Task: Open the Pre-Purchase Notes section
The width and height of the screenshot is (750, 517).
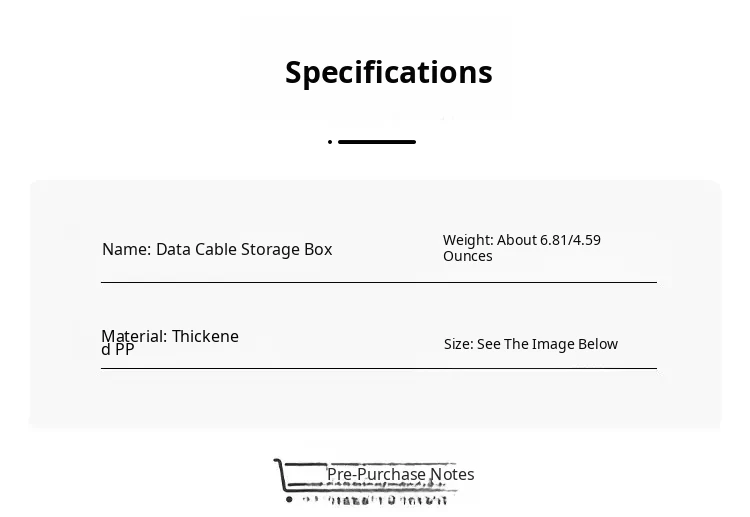Action: click(x=400, y=474)
